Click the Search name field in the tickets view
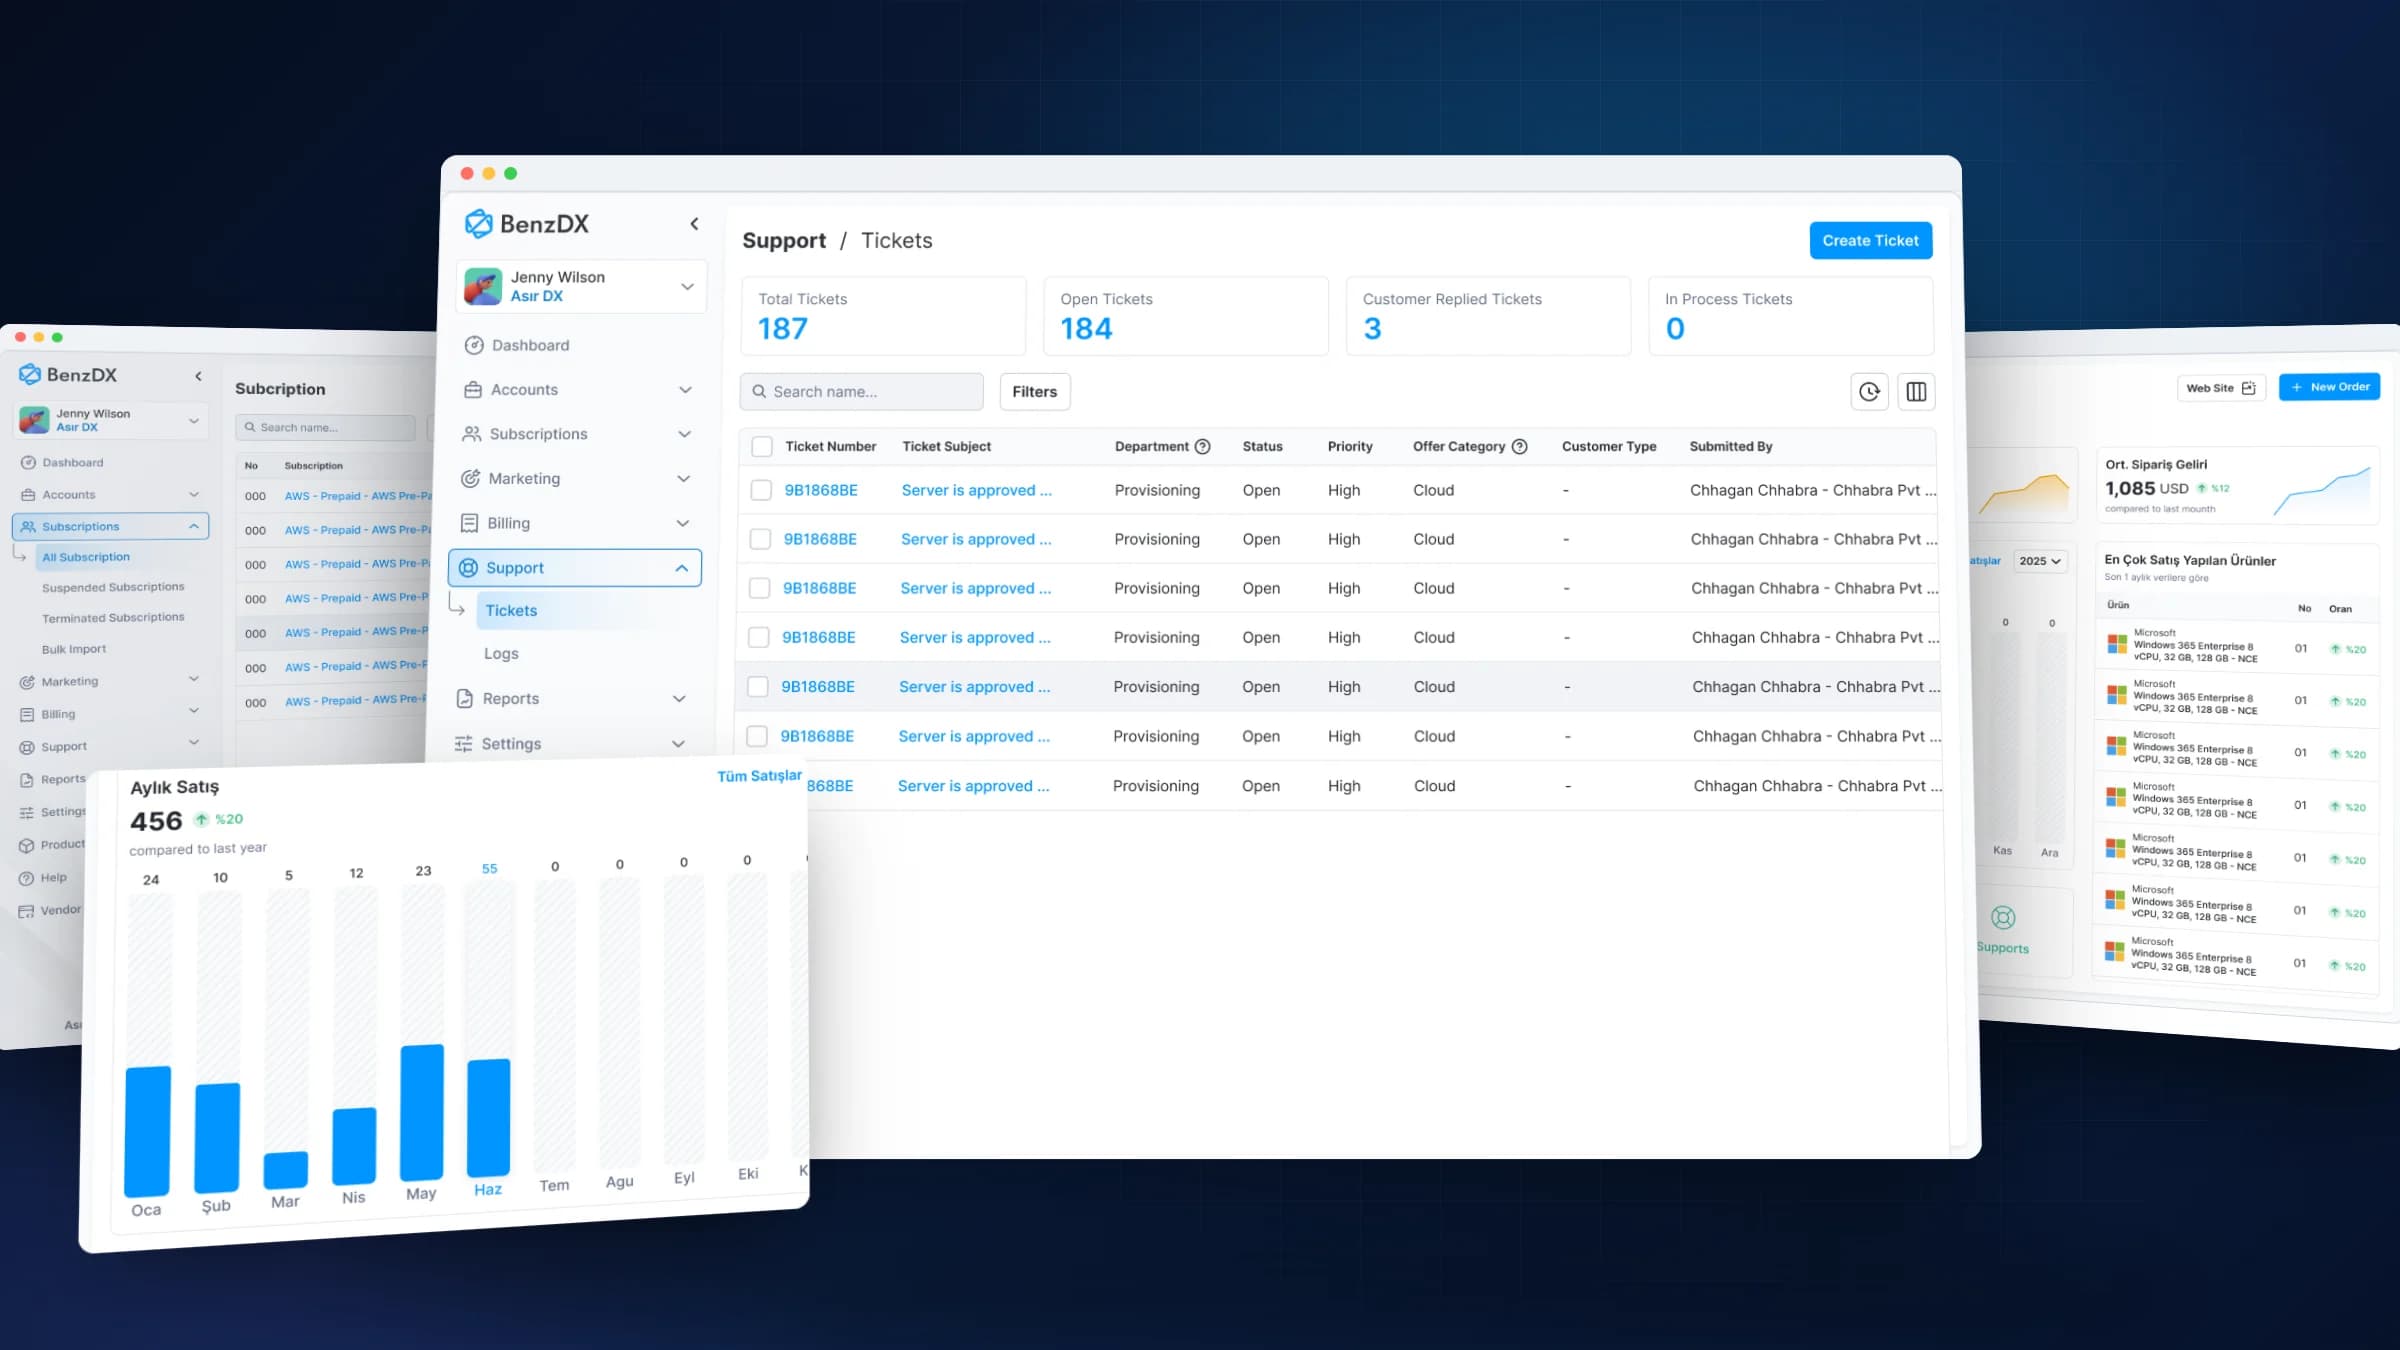This screenshot has width=2400, height=1350. coord(861,392)
